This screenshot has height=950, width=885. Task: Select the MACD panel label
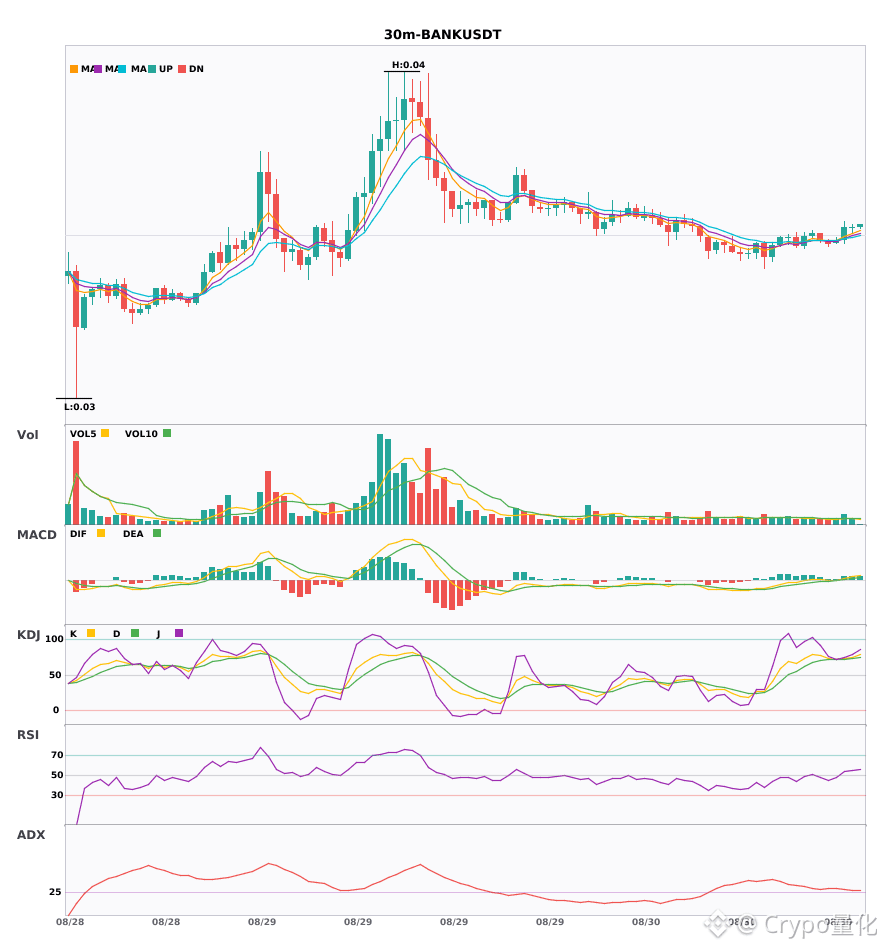(x=36, y=535)
